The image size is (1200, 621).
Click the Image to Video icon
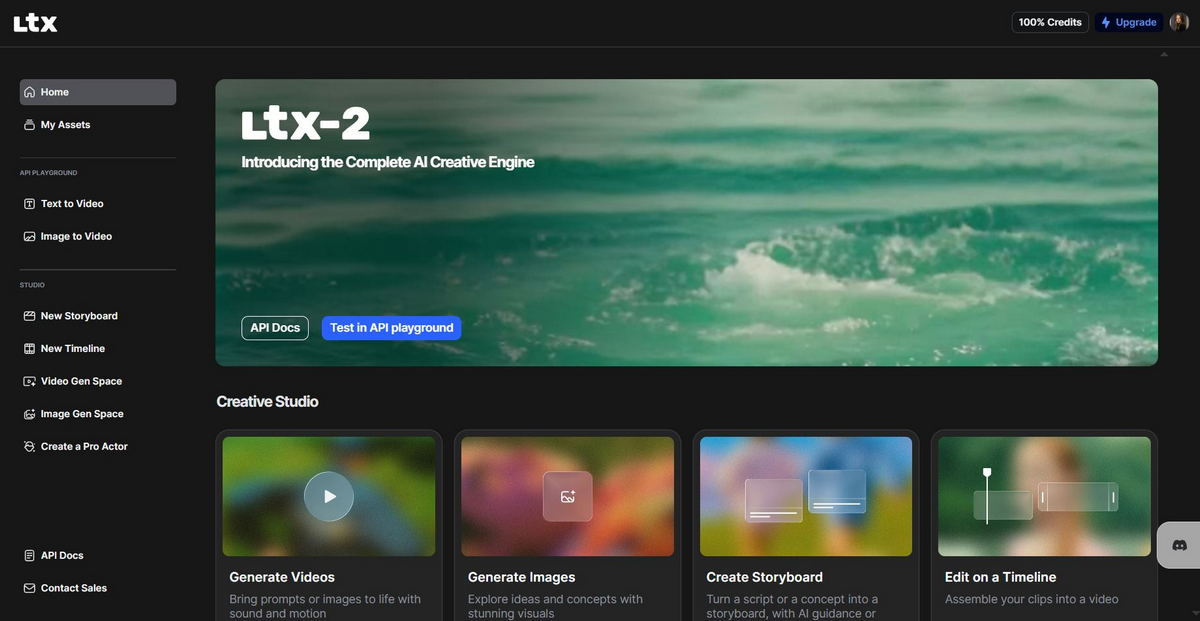click(x=30, y=237)
